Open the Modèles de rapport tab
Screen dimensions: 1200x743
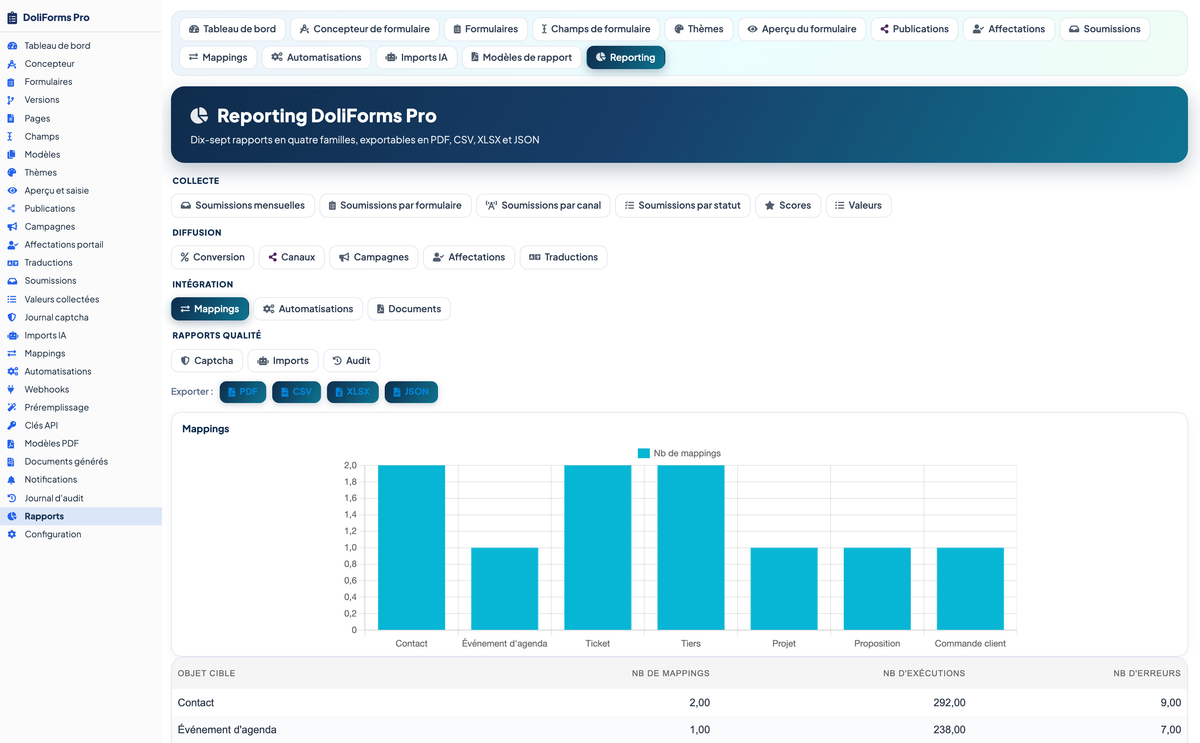(521, 57)
